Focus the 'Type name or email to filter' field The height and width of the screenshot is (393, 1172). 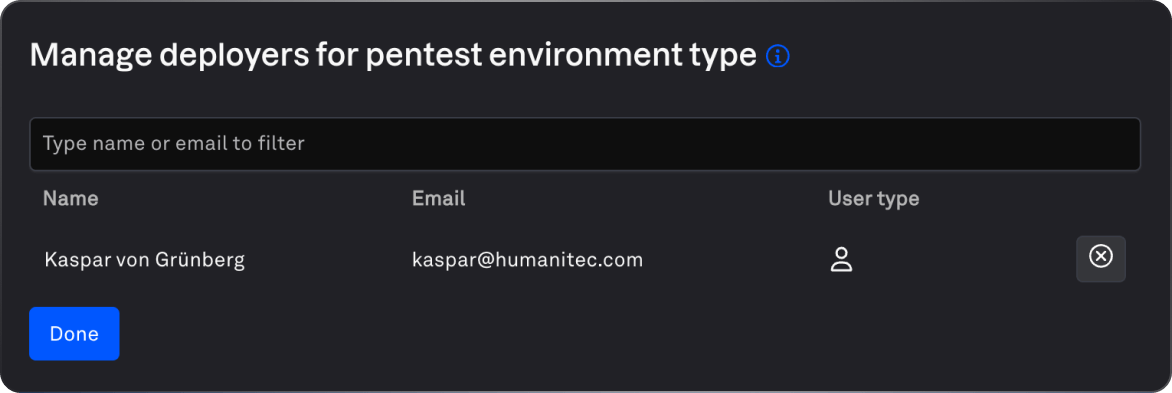click(x=585, y=143)
